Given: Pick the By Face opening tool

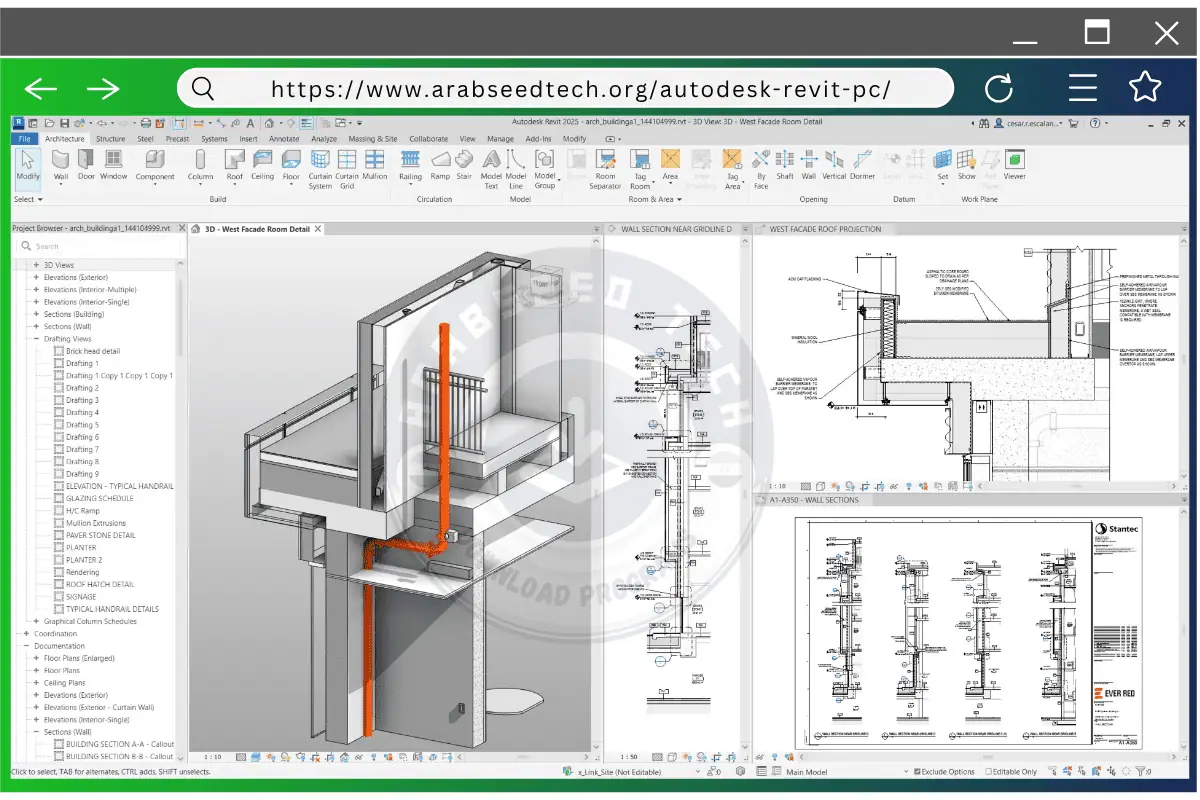Looking at the screenshot, I should coord(761,169).
